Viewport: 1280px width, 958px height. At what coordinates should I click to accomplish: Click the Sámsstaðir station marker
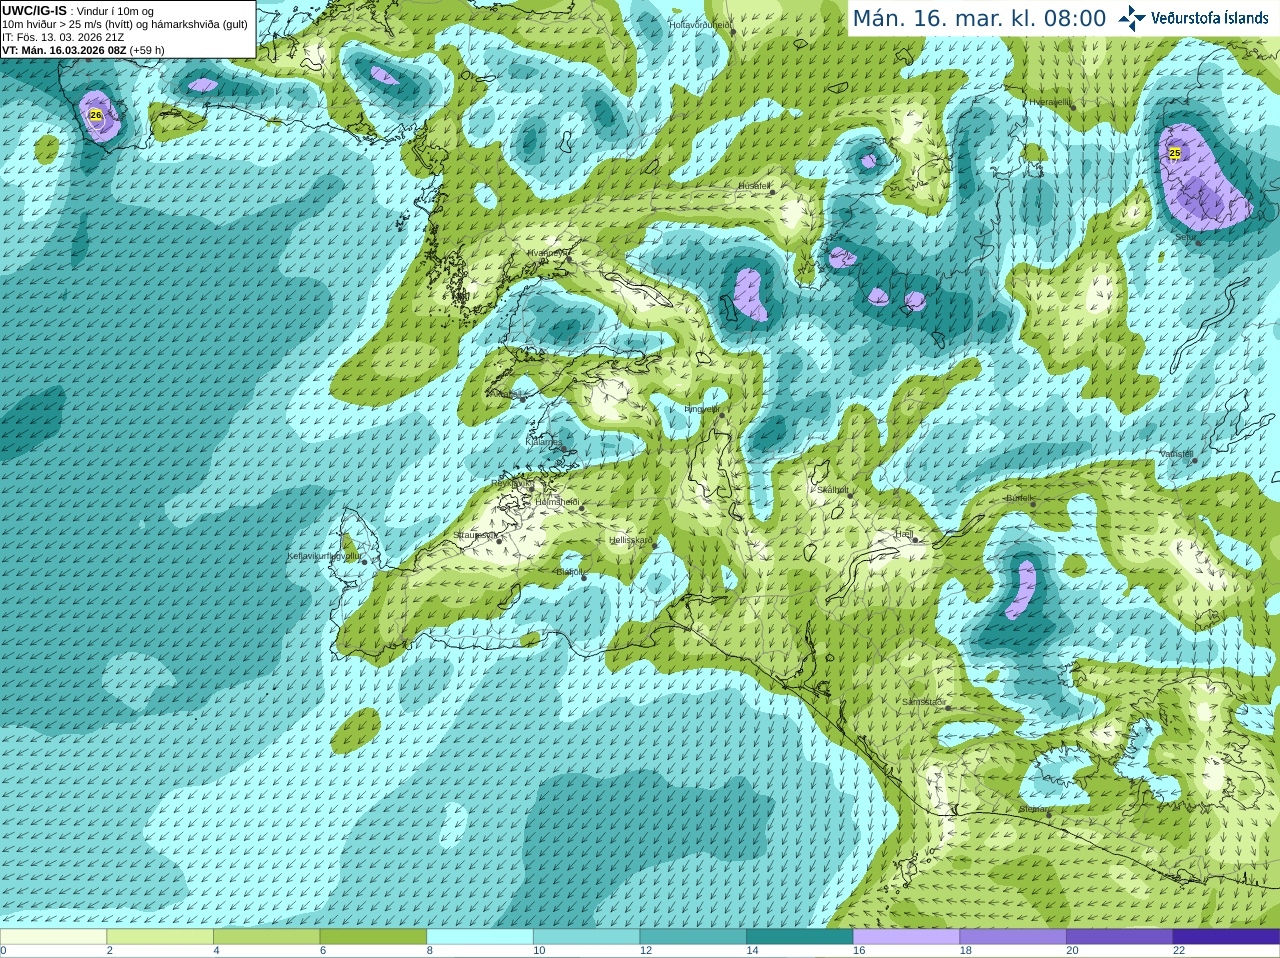pyautogui.click(x=947, y=708)
